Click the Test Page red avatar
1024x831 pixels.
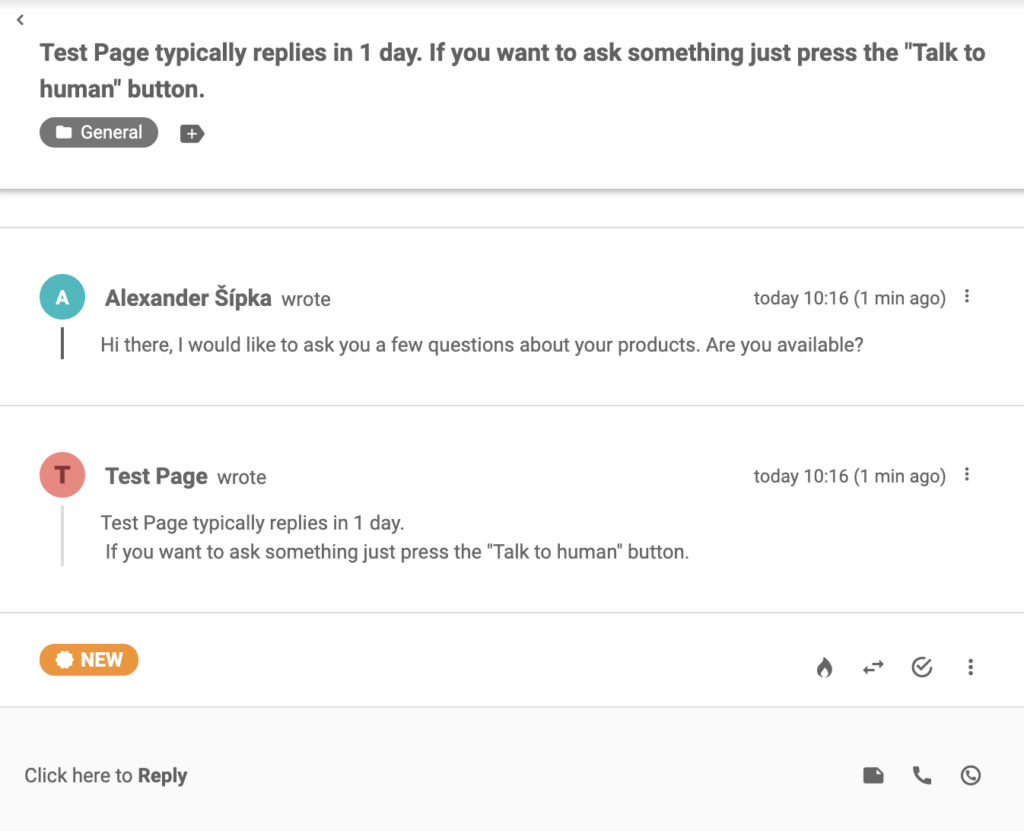point(62,475)
